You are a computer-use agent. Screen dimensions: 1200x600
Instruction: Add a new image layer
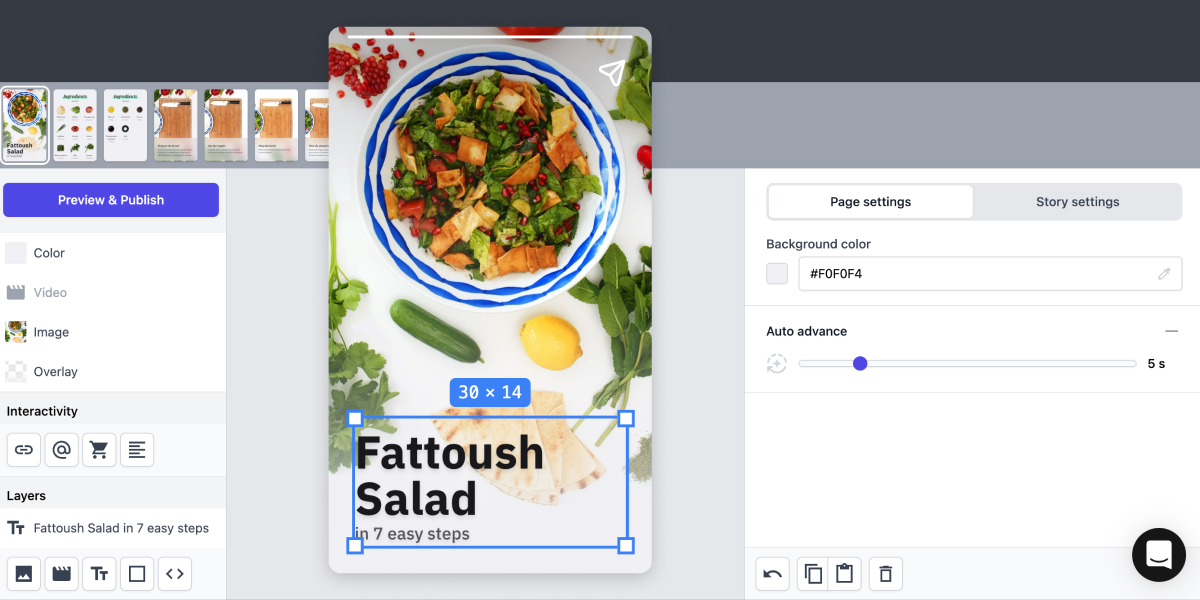pyautogui.click(x=23, y=573)
